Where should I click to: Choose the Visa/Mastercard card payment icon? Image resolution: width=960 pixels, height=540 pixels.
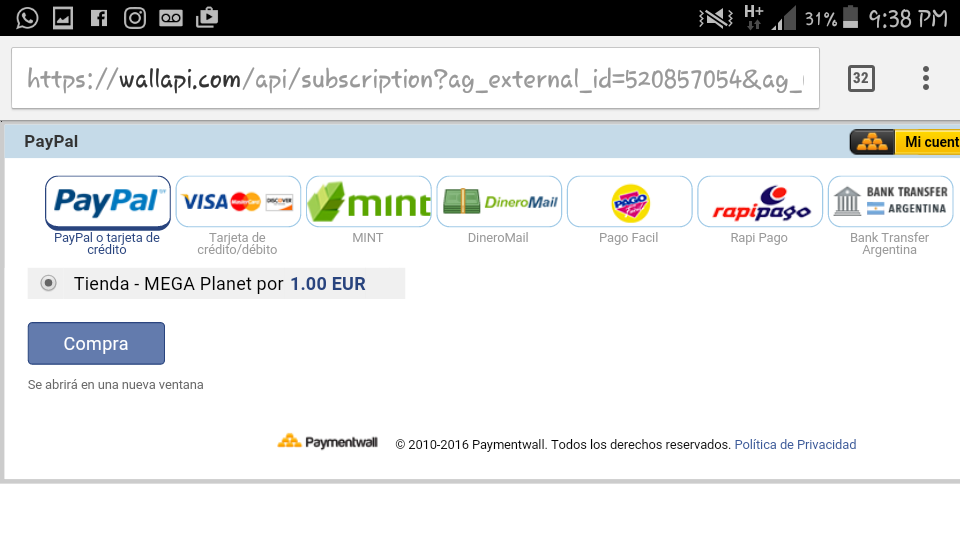[x=238, y=201]
